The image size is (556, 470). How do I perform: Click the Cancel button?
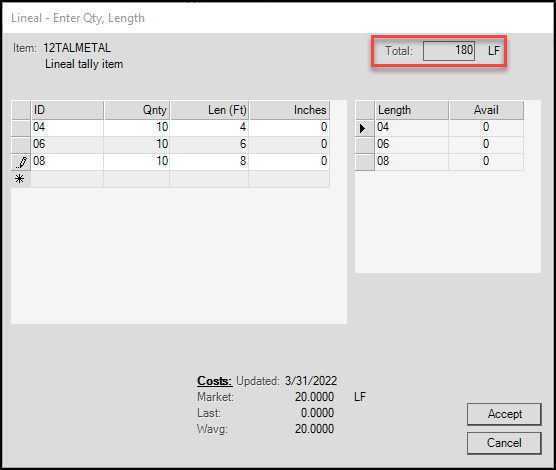504,443
